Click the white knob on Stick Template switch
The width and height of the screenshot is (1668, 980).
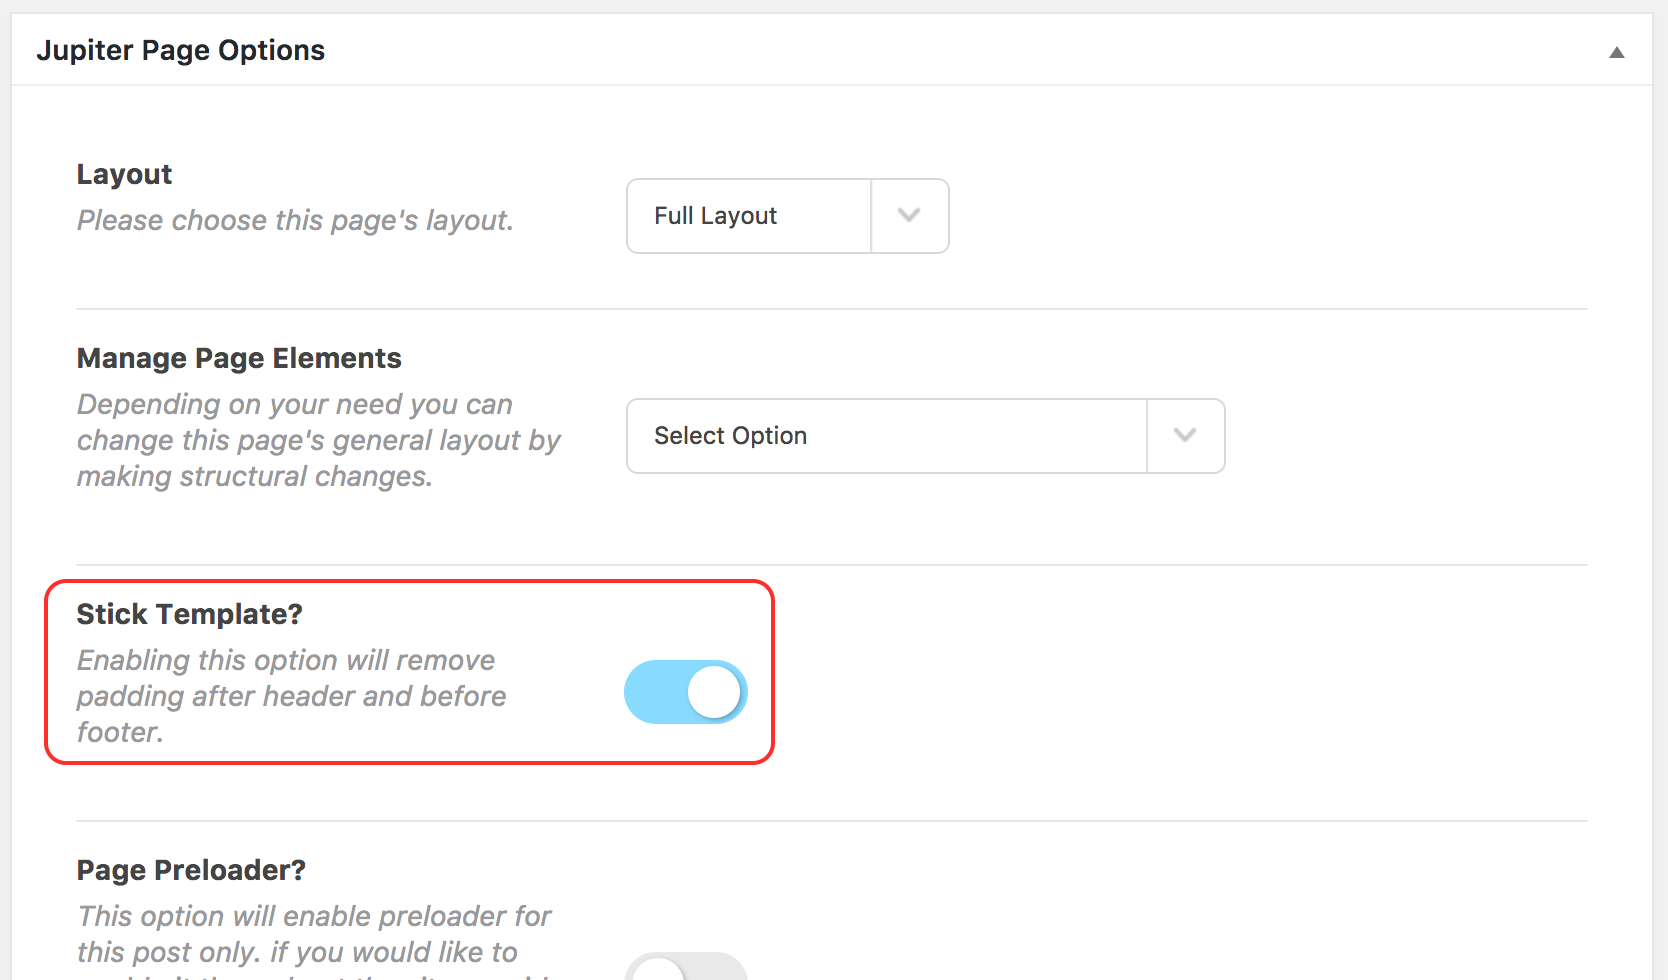coord(714,692)
